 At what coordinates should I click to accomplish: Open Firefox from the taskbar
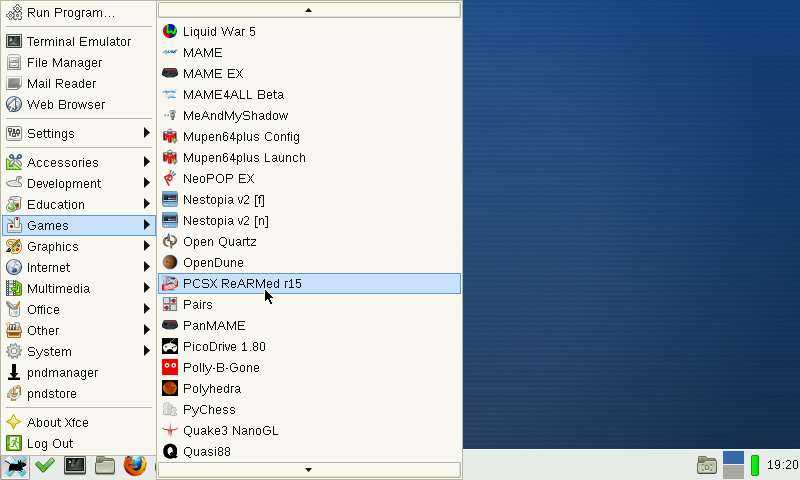(x=135, y=465)
